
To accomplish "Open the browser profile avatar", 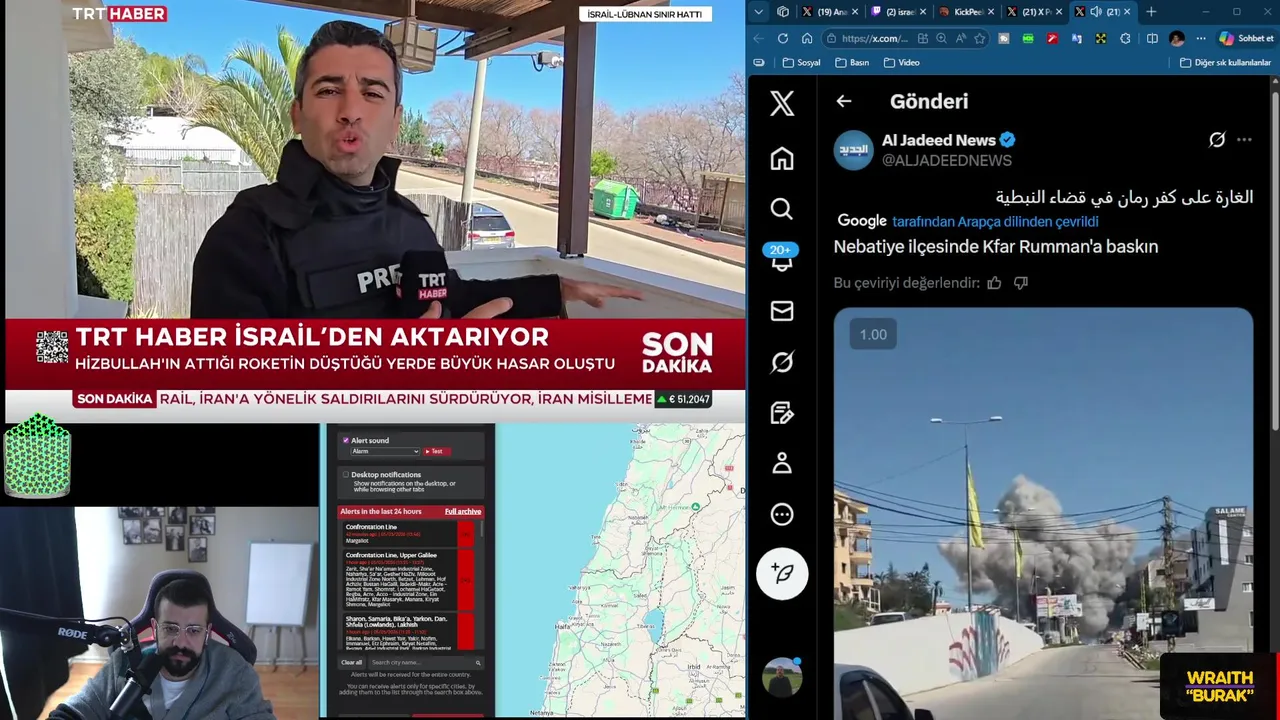I will coord(1176,38).
